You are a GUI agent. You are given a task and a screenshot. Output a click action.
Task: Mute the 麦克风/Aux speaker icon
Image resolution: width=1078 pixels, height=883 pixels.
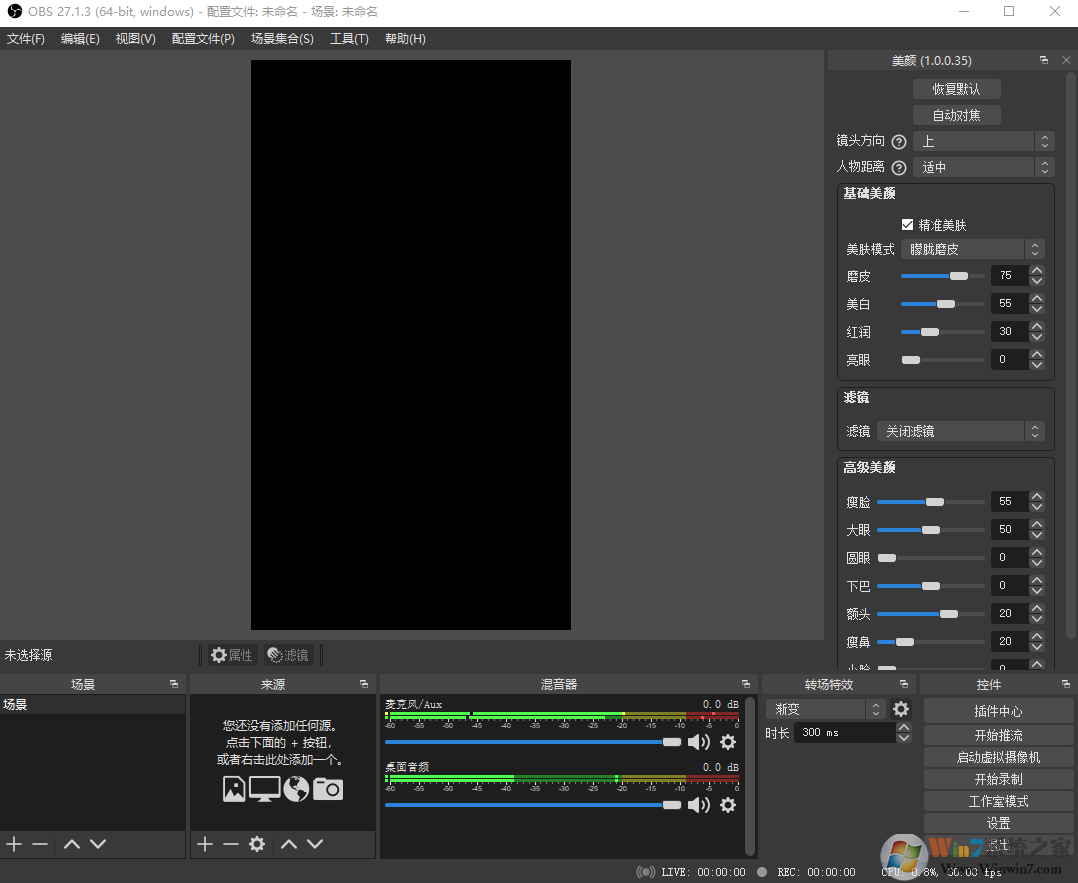click(x=699, y=742)
